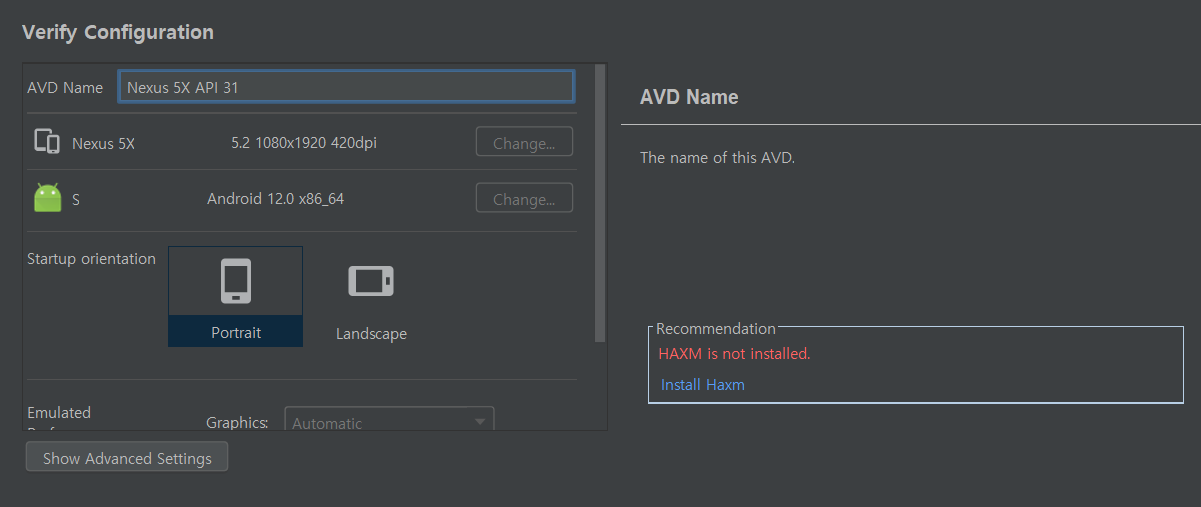Image resolution: width=1201 pixels, height=507 pixels.
Task: Click the 'Verify Configuration' heading
Action: click(x=118, y=32)
